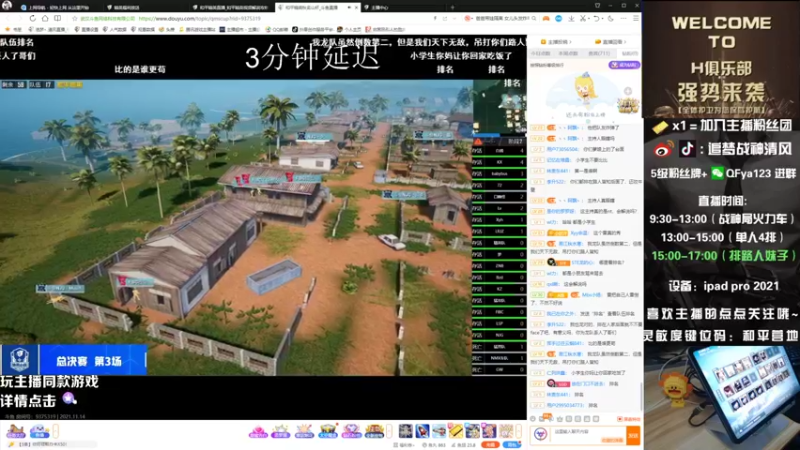Open the gold trophy gift thumbnail in chat

(628, 105)
